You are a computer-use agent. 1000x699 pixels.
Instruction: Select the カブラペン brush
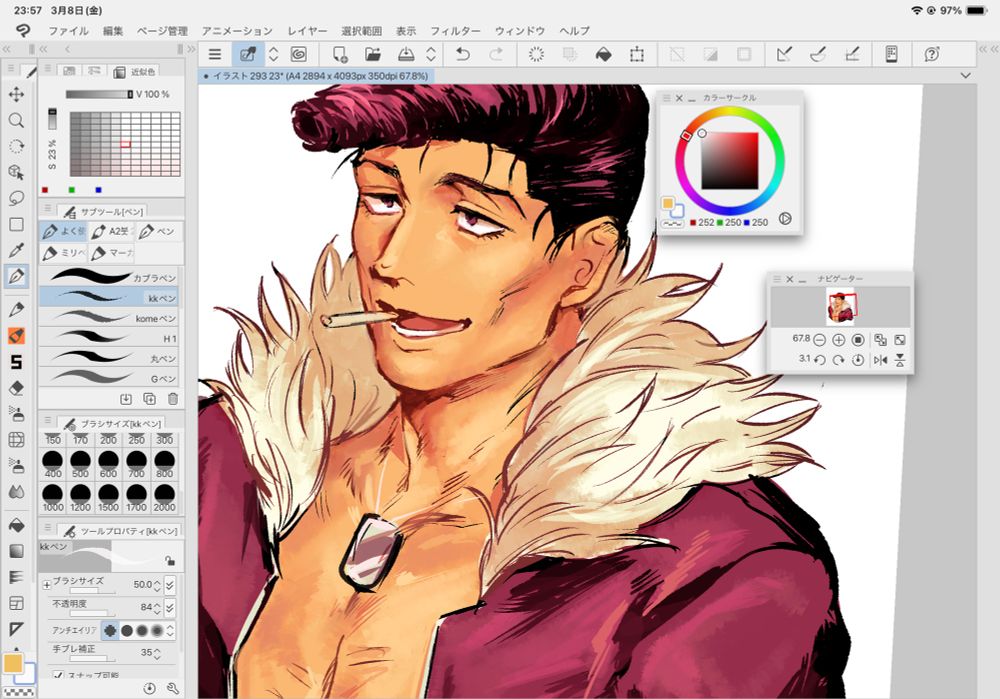[x=110, y=277]
